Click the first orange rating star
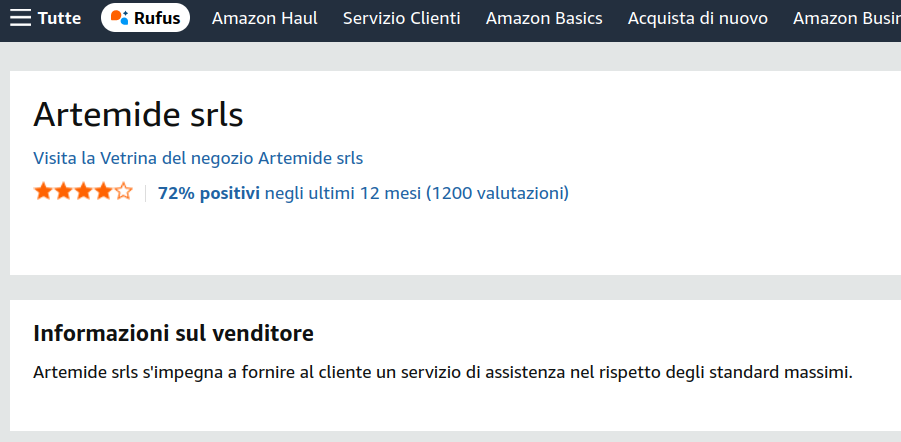This screenshot has height=442, width=901. click(x=43, y=192)
